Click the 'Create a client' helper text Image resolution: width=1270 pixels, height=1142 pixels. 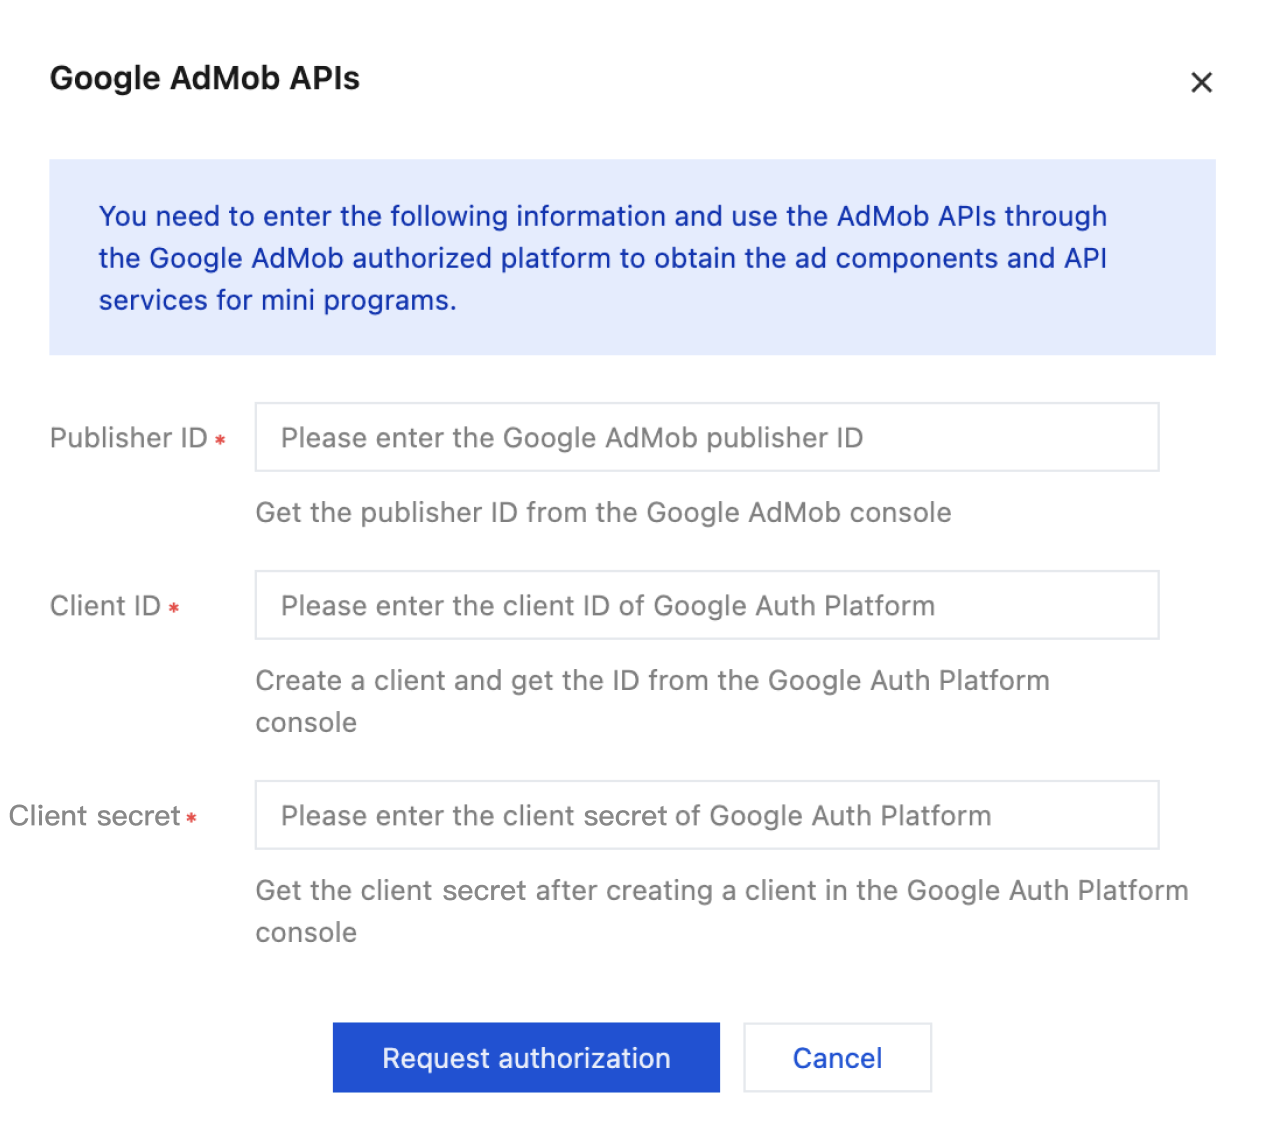pyautogui.click(x=652, y=681)
